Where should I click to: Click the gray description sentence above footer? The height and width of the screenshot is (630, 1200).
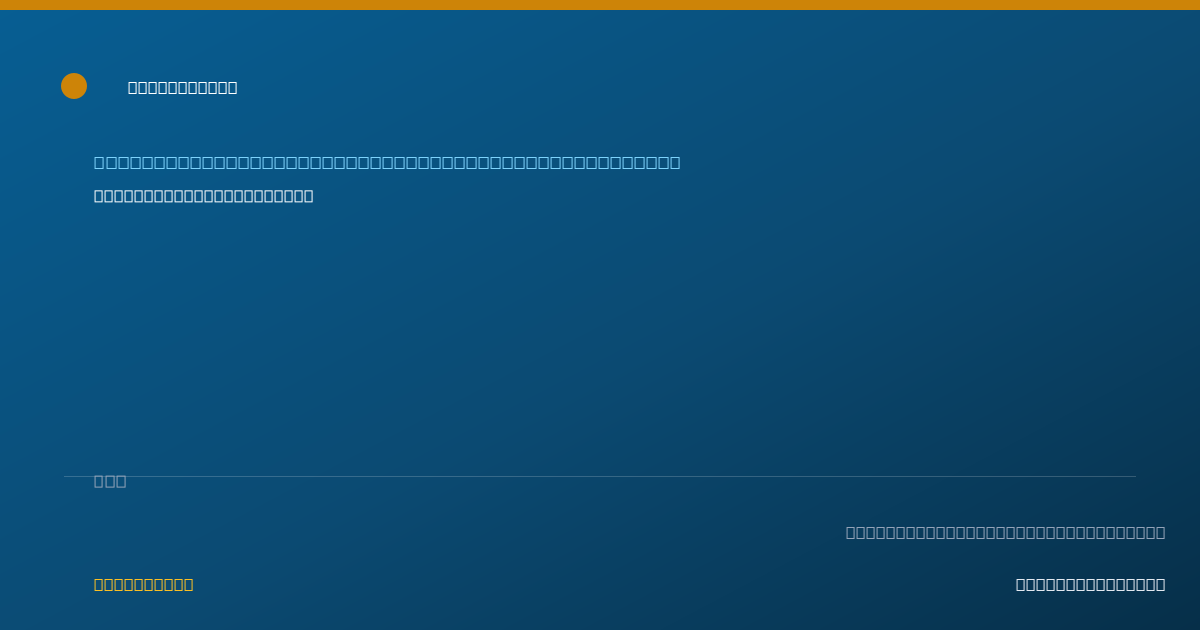[x=1005, y=532]
